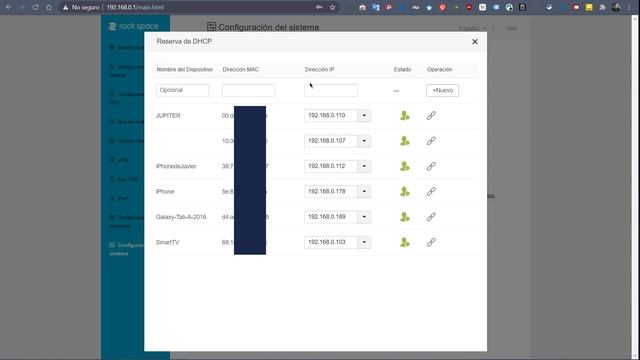The image size is (640, 360).
Task: Click the status icon in Galaxy-Tab-A-2016 row
Action: click(x=404, y=217)
